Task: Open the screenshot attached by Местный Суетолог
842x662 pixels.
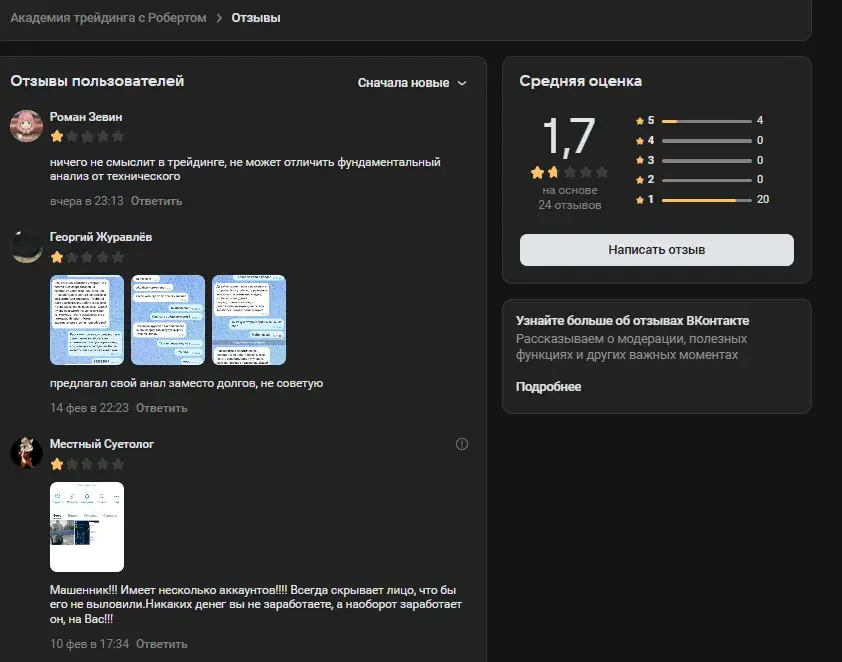Action: click(x=87, y=527)
